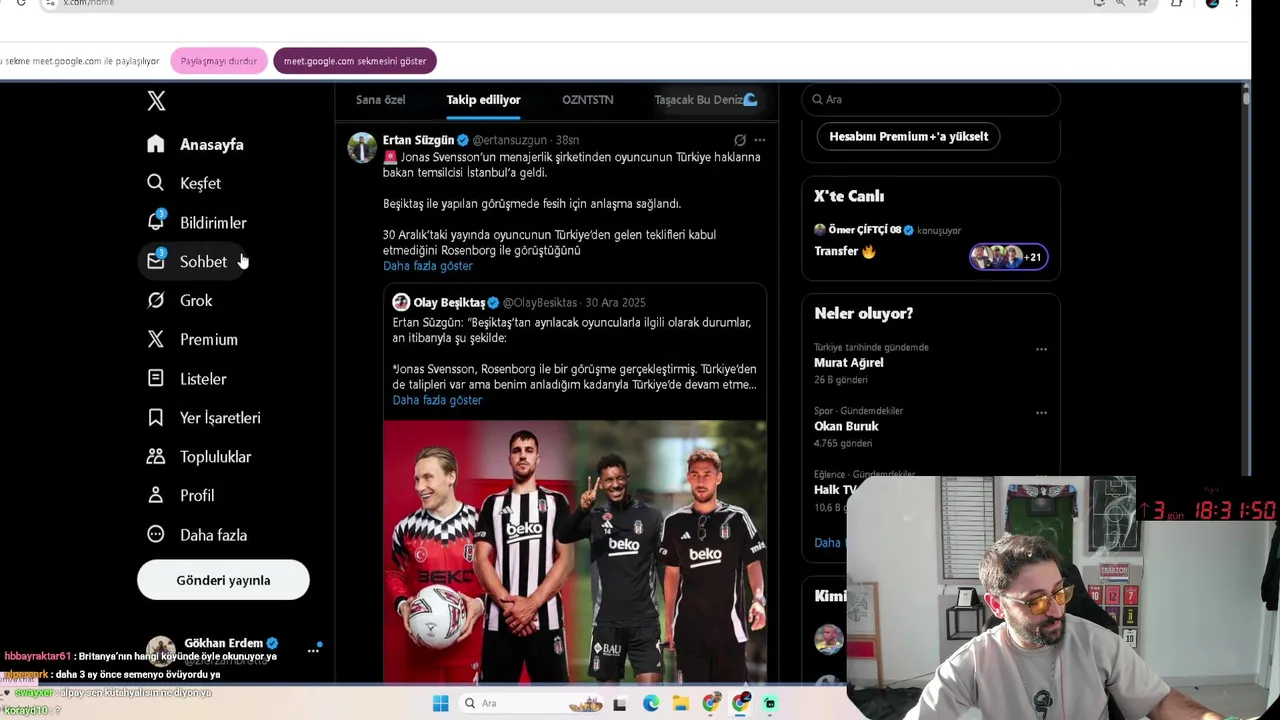Open options dots for Okan Buruk trend
Screen dimensions: 1280x720
coord(1041,412)
